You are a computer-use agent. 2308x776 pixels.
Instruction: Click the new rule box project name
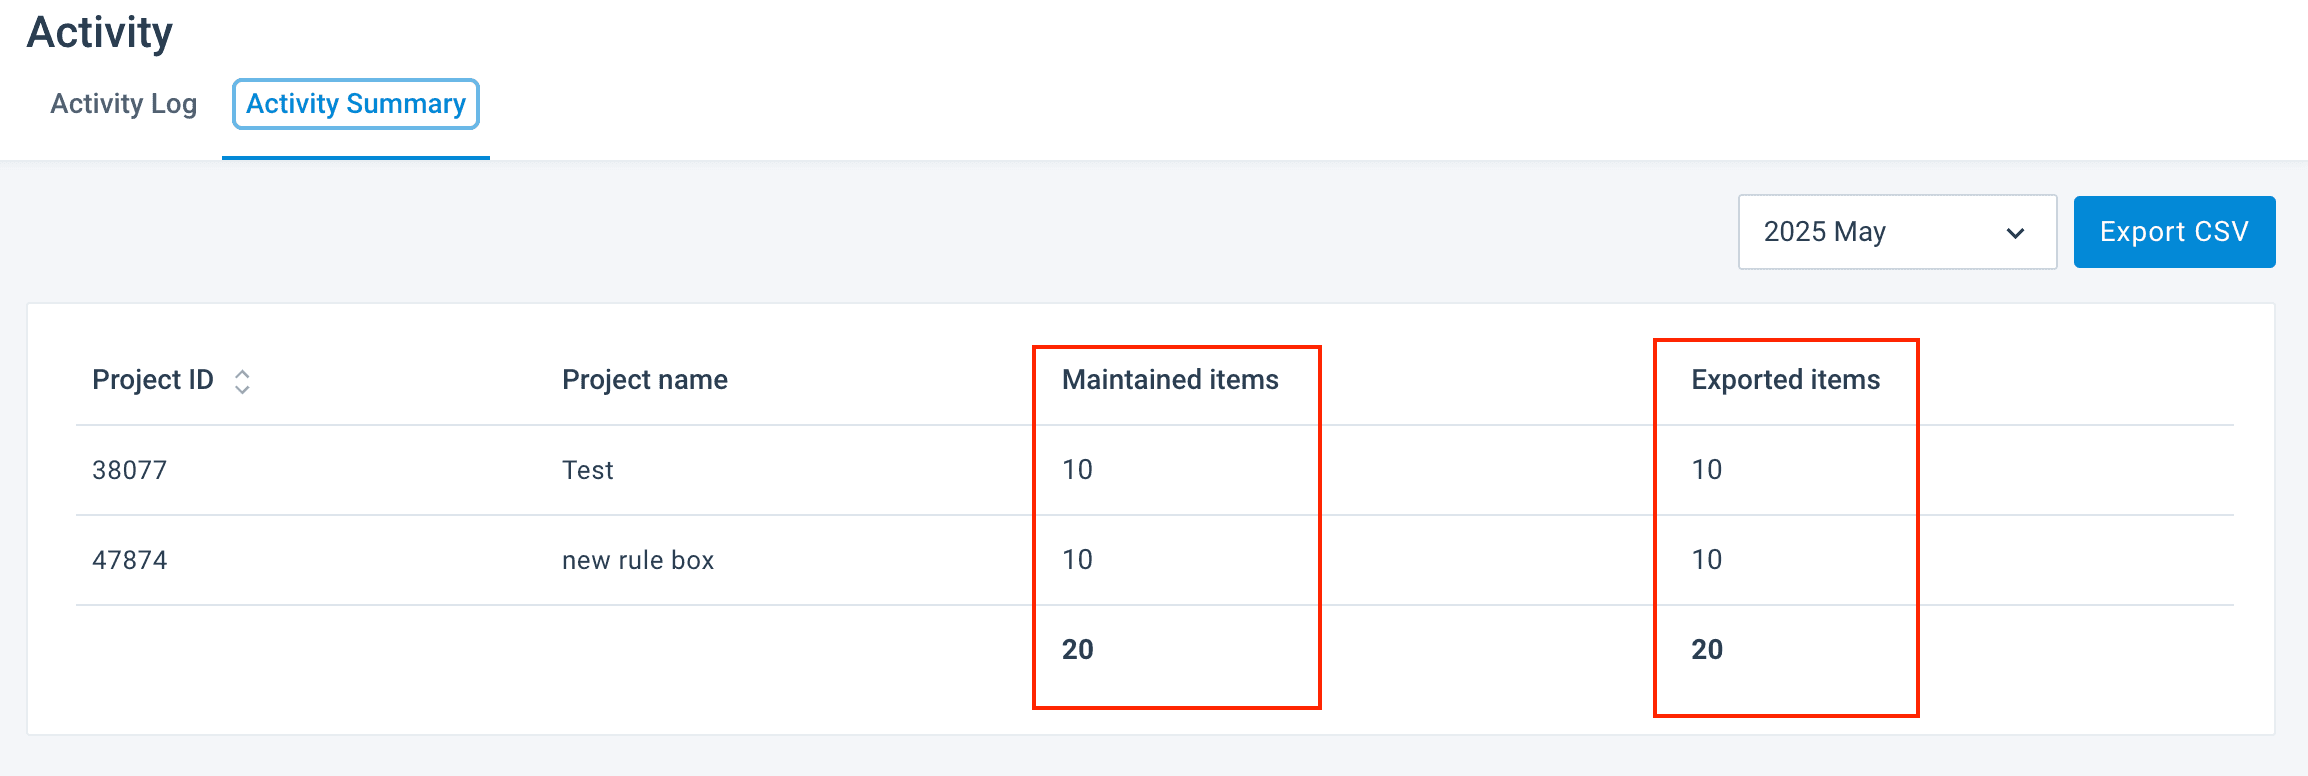point(638,560)
